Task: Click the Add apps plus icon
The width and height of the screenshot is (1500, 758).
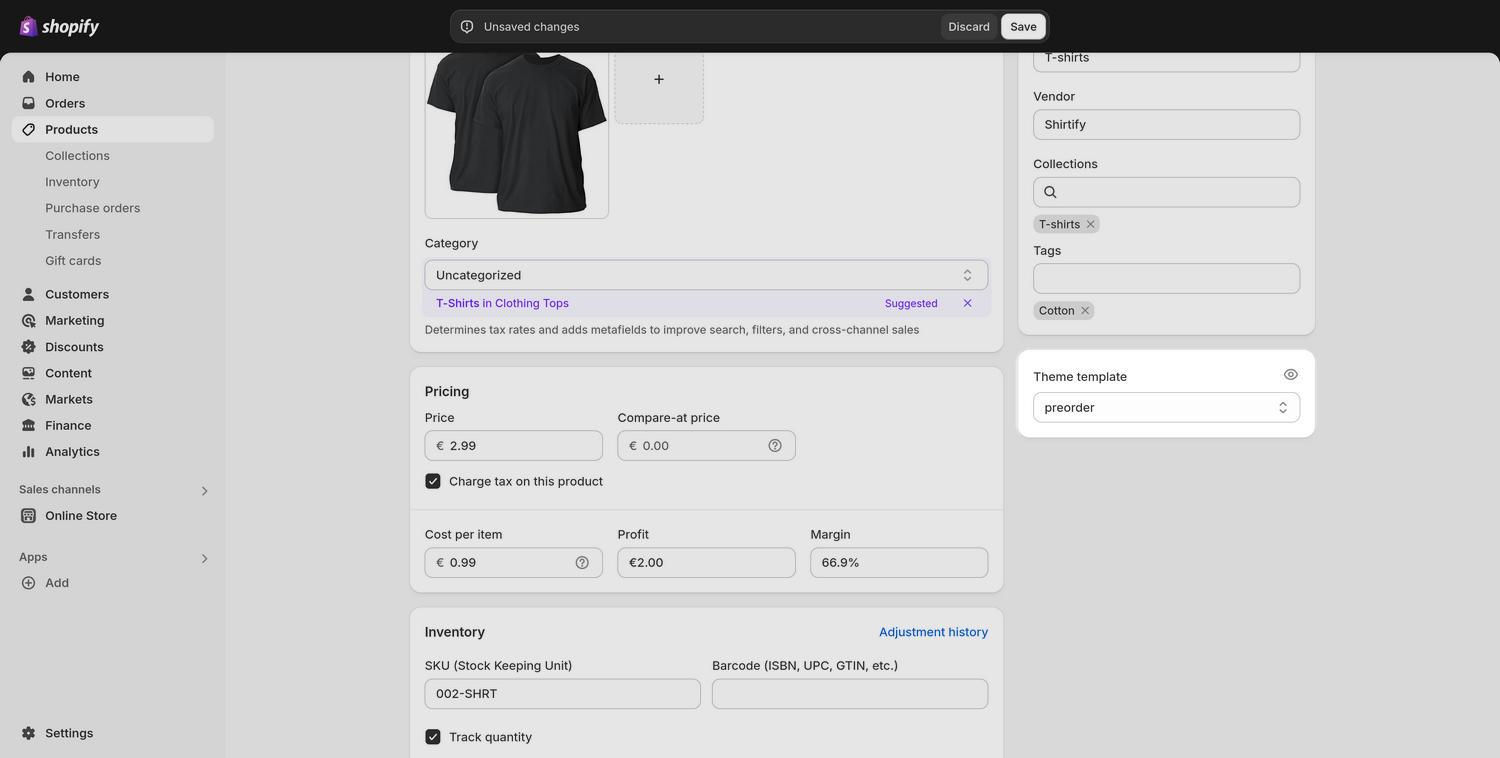Action: click(x=28, y=583)
